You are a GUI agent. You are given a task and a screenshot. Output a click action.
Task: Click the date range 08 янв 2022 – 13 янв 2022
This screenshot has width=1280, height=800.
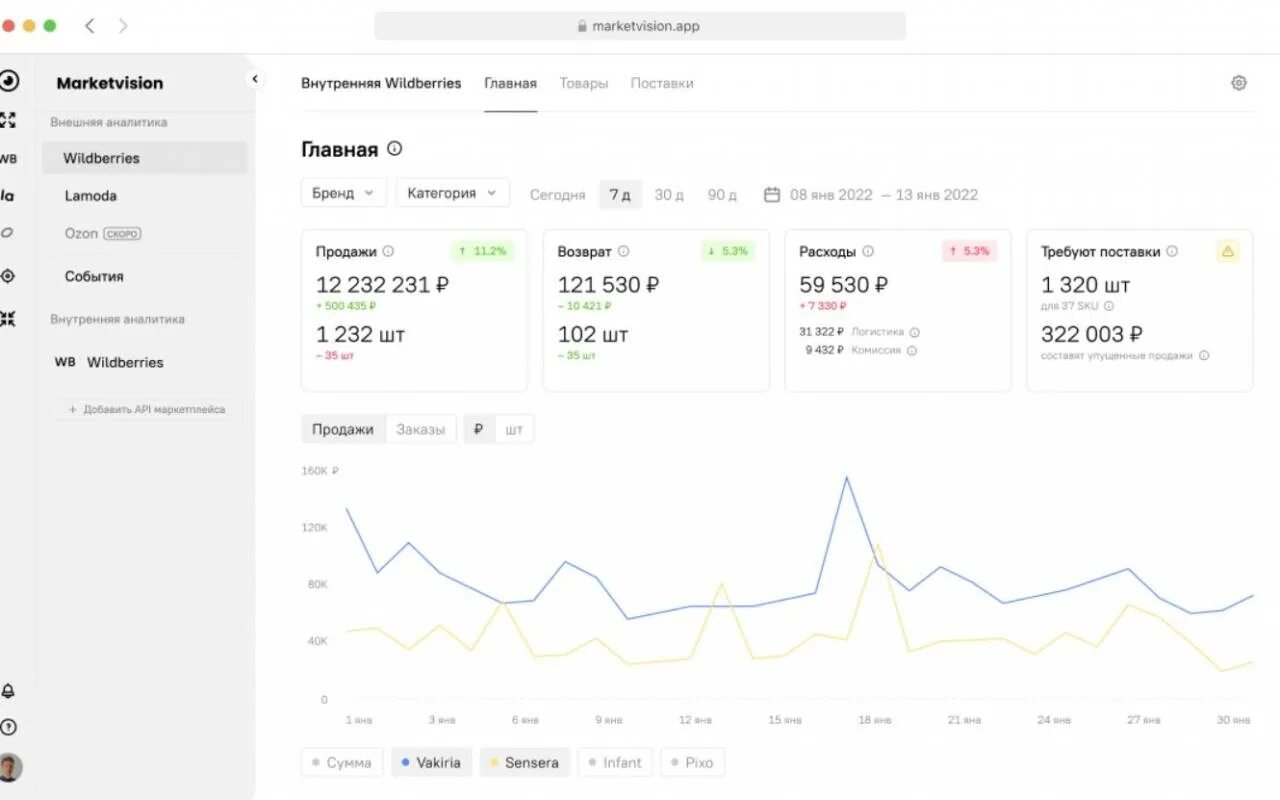884,195
